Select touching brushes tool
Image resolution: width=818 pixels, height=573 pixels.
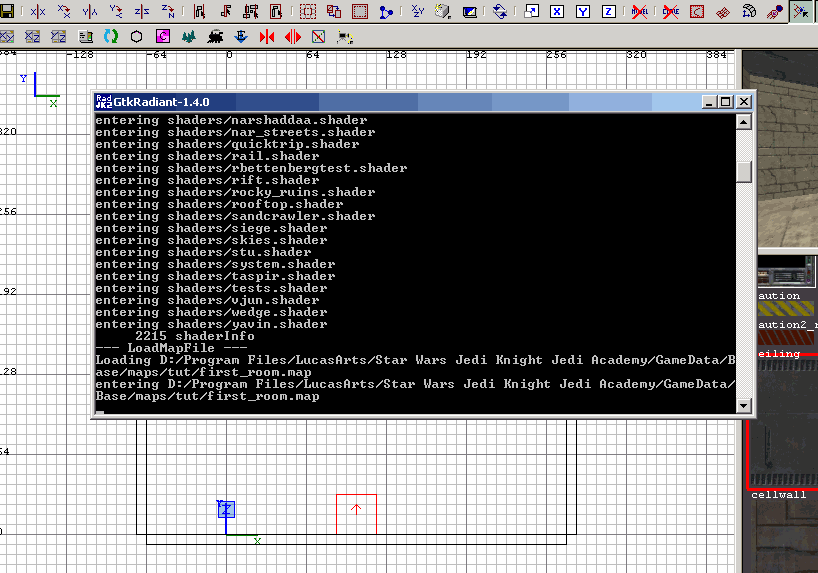225,11
